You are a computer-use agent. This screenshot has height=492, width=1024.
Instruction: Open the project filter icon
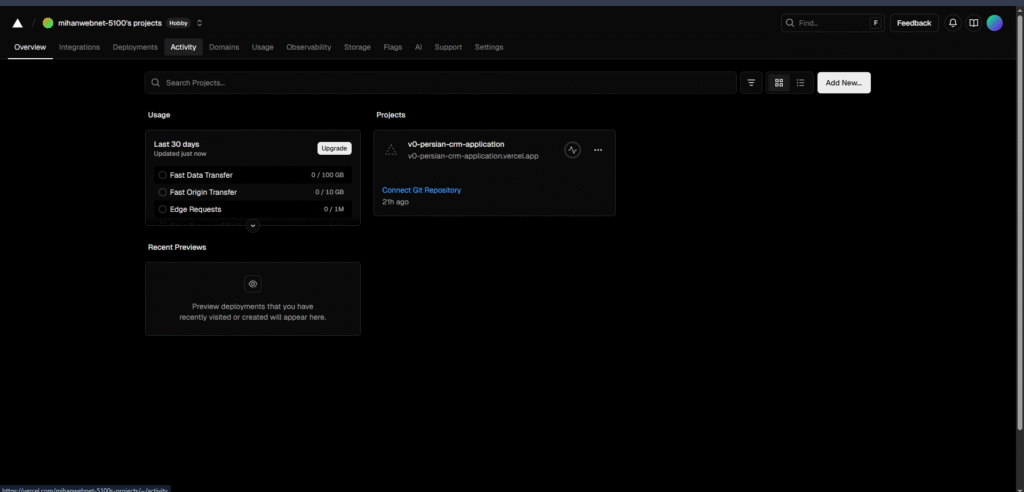[751, 83]
